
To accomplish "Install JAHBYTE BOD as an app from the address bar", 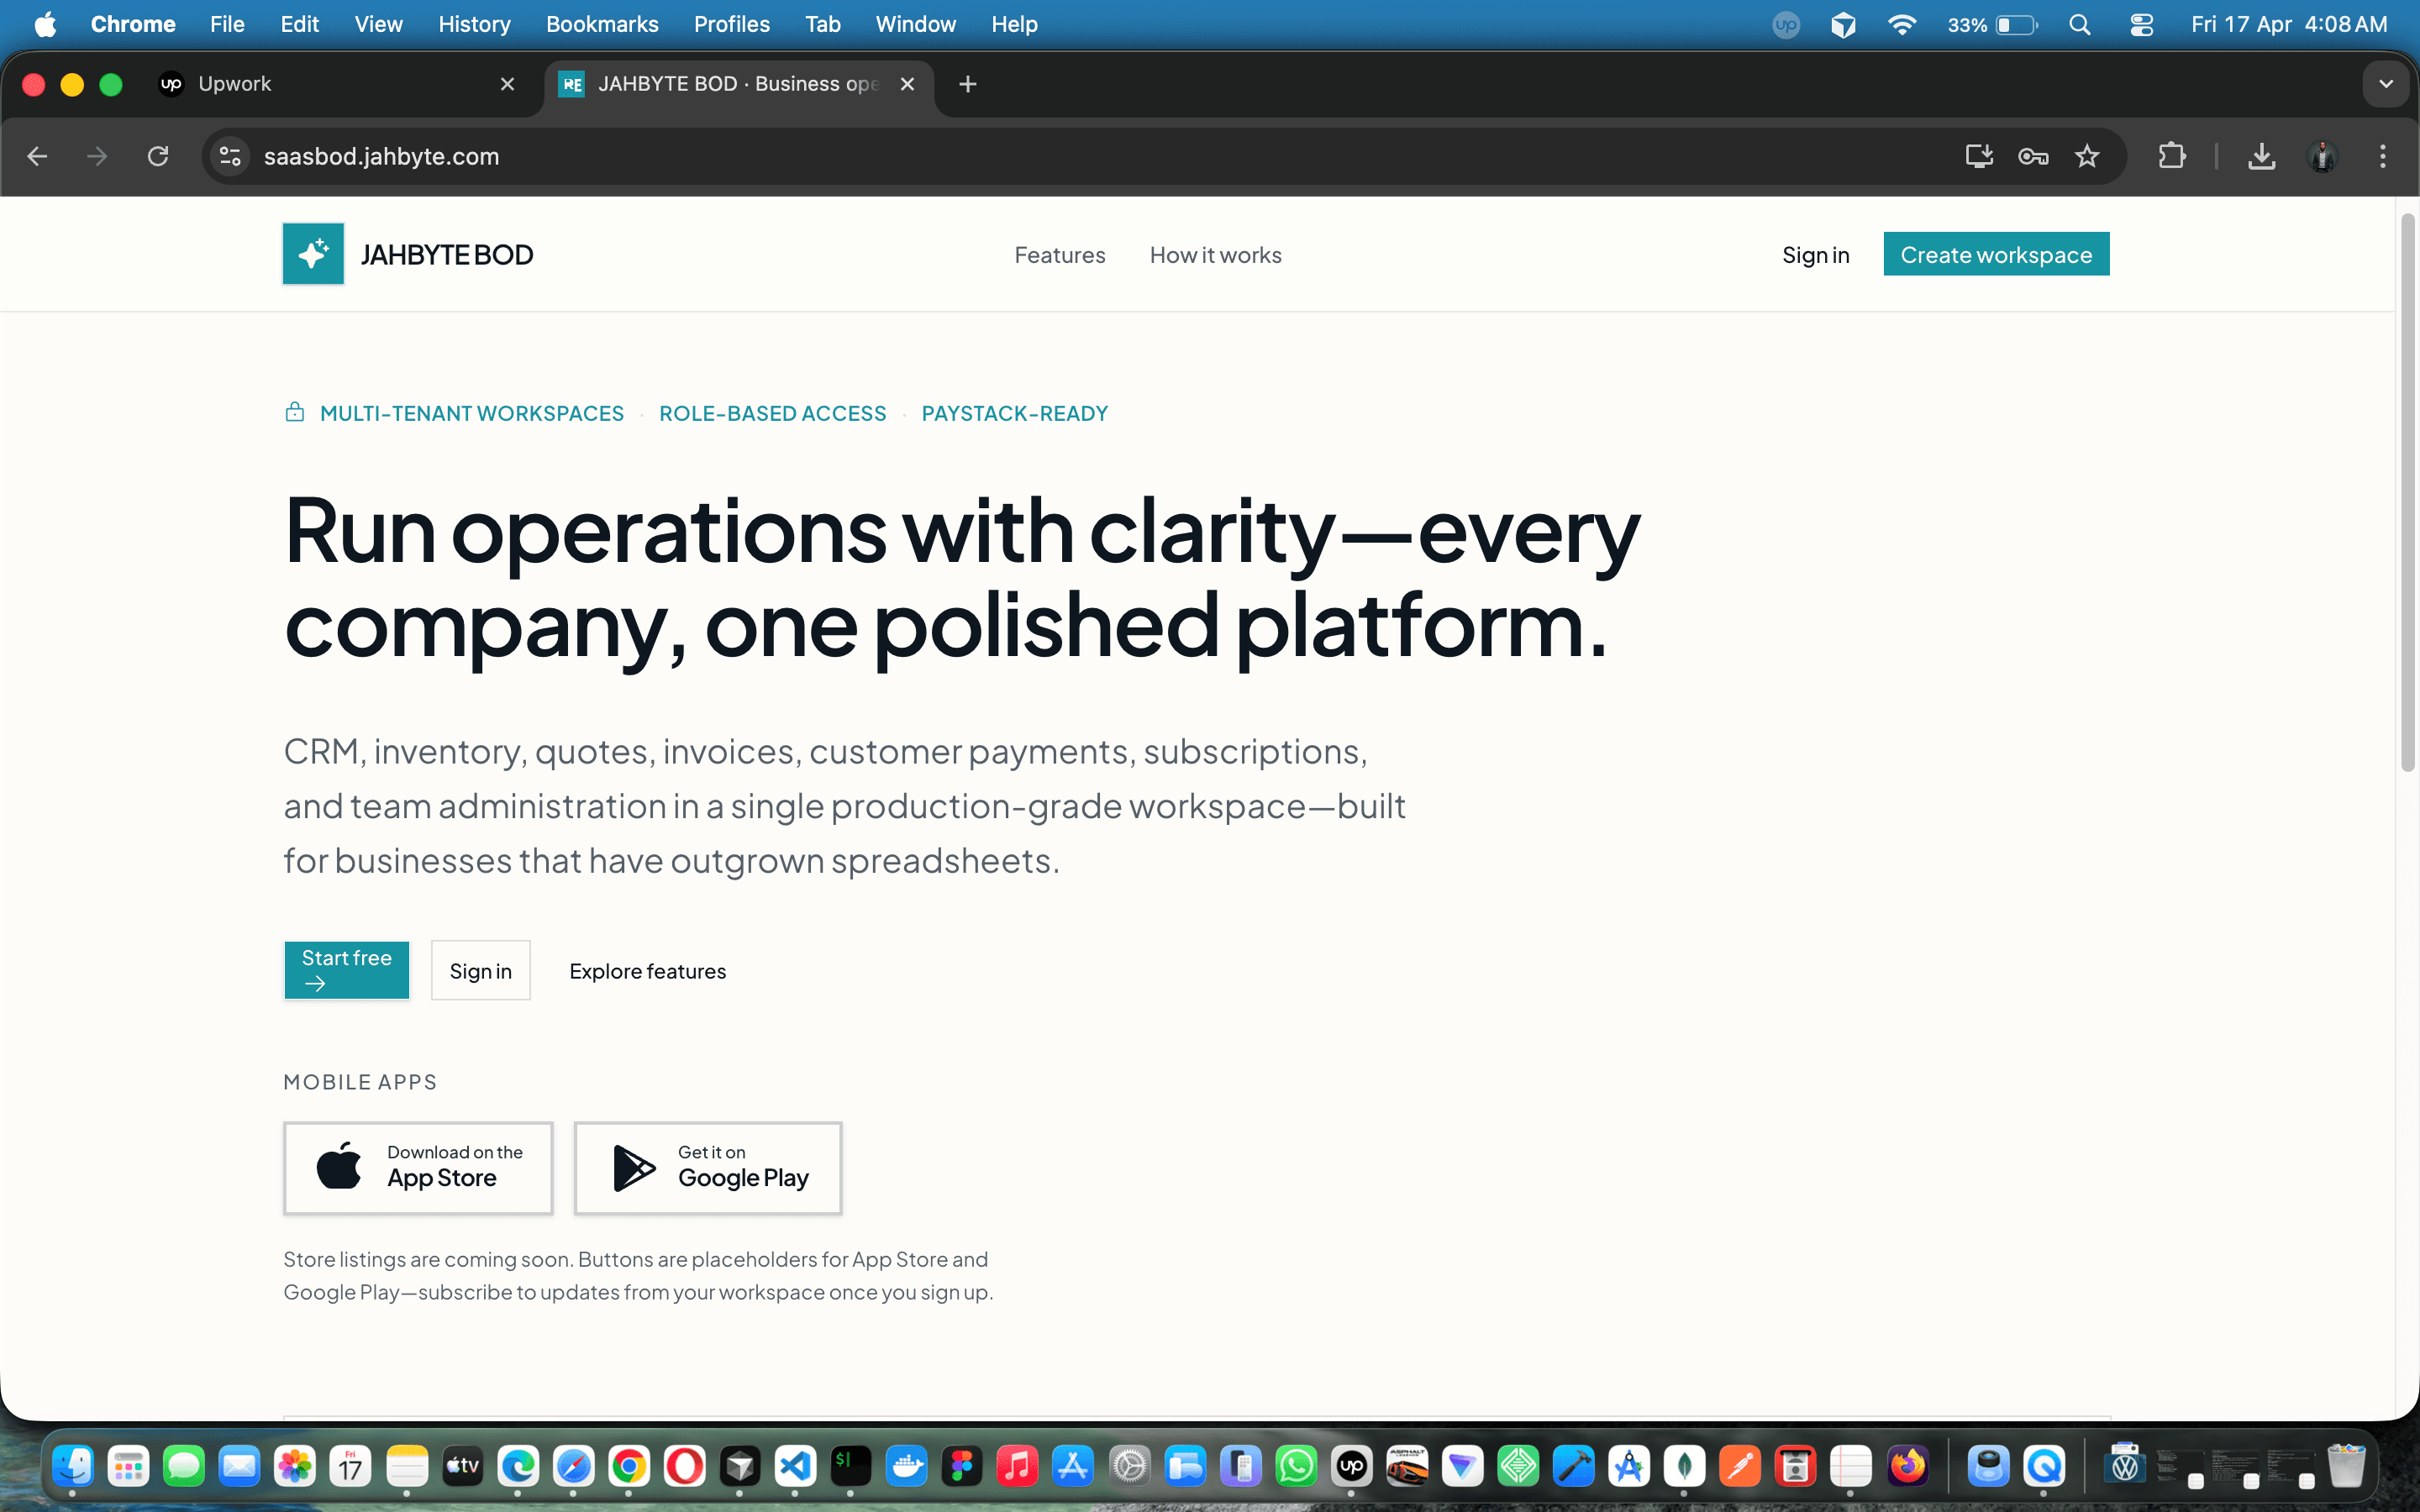I will (x=1979, y=156).
